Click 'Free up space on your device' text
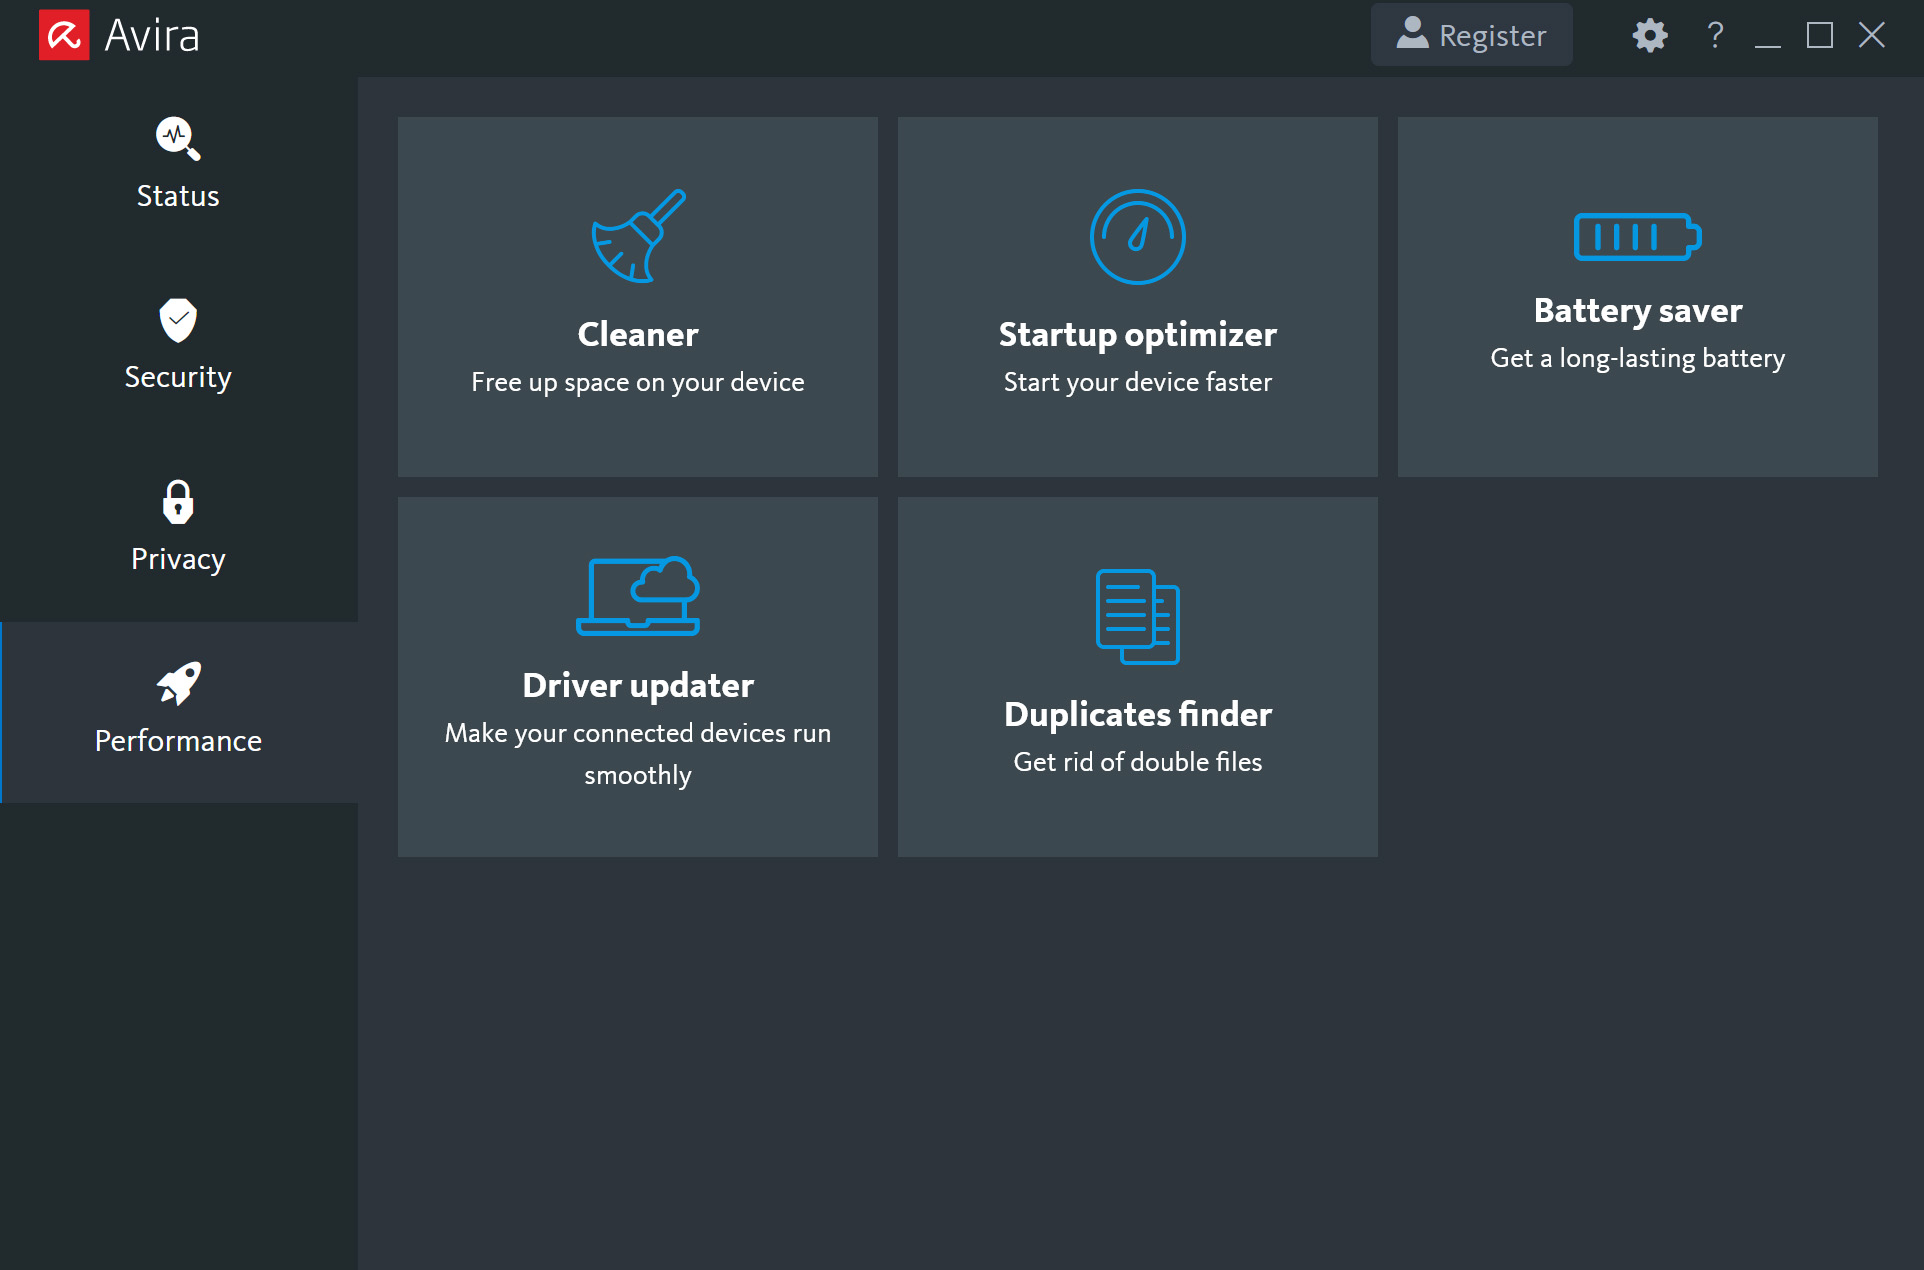Screen dimensions: 1924x1270 click(x=638, y=383)
